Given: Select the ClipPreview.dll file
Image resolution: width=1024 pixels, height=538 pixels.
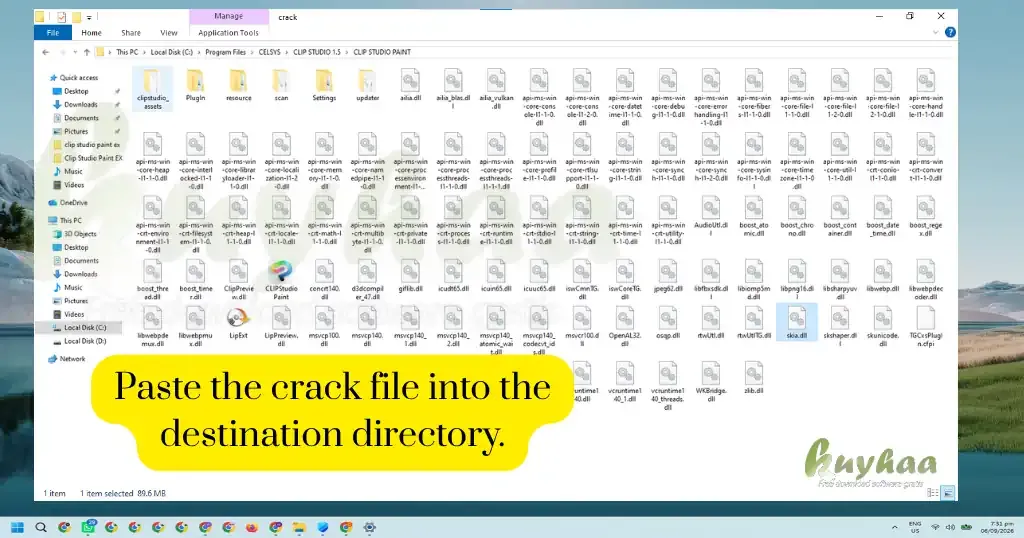Looking at the screenshot, I should 238,279.
